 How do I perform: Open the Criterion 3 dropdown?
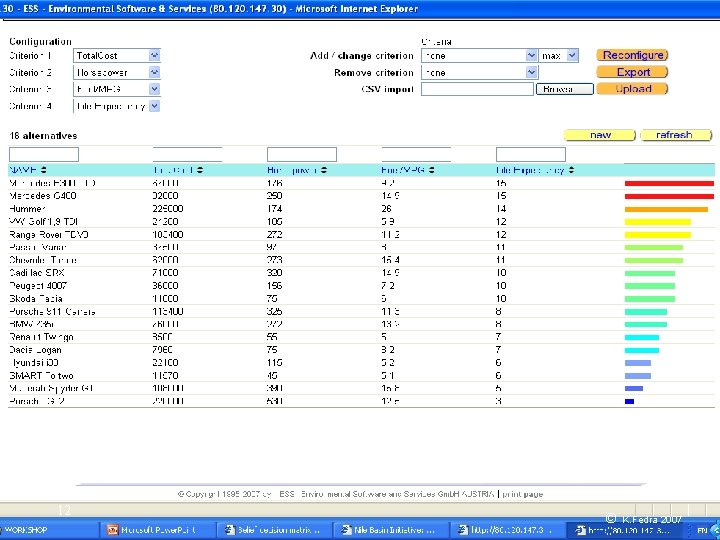tap(117, 89)
